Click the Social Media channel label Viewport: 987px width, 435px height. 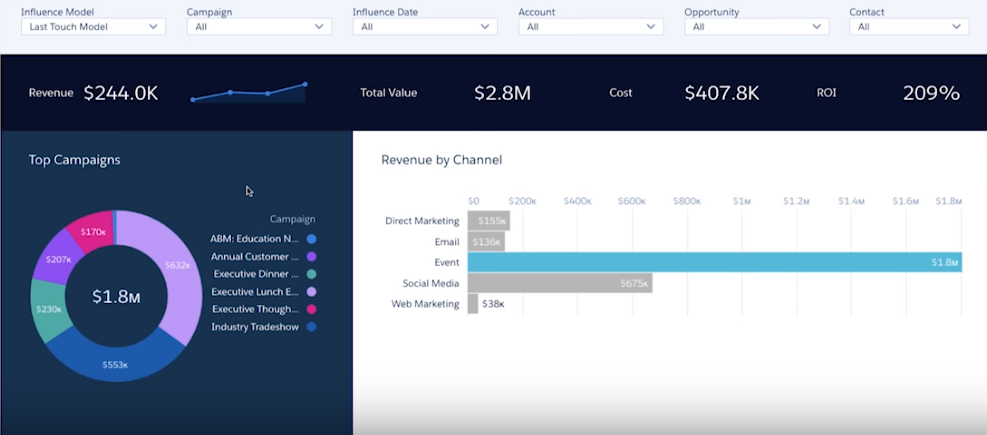[x=431, y=283]
